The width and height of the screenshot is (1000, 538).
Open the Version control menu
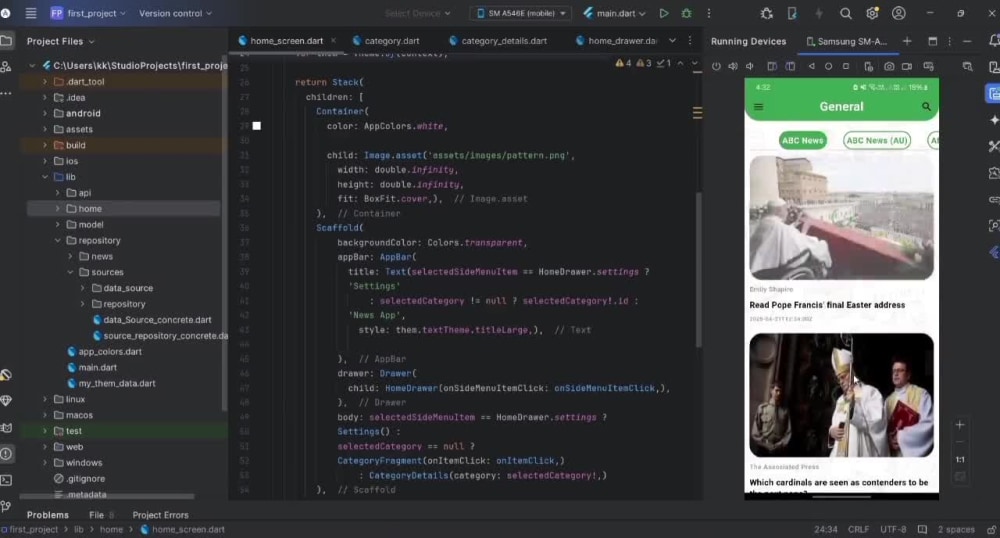click(175, 13)
